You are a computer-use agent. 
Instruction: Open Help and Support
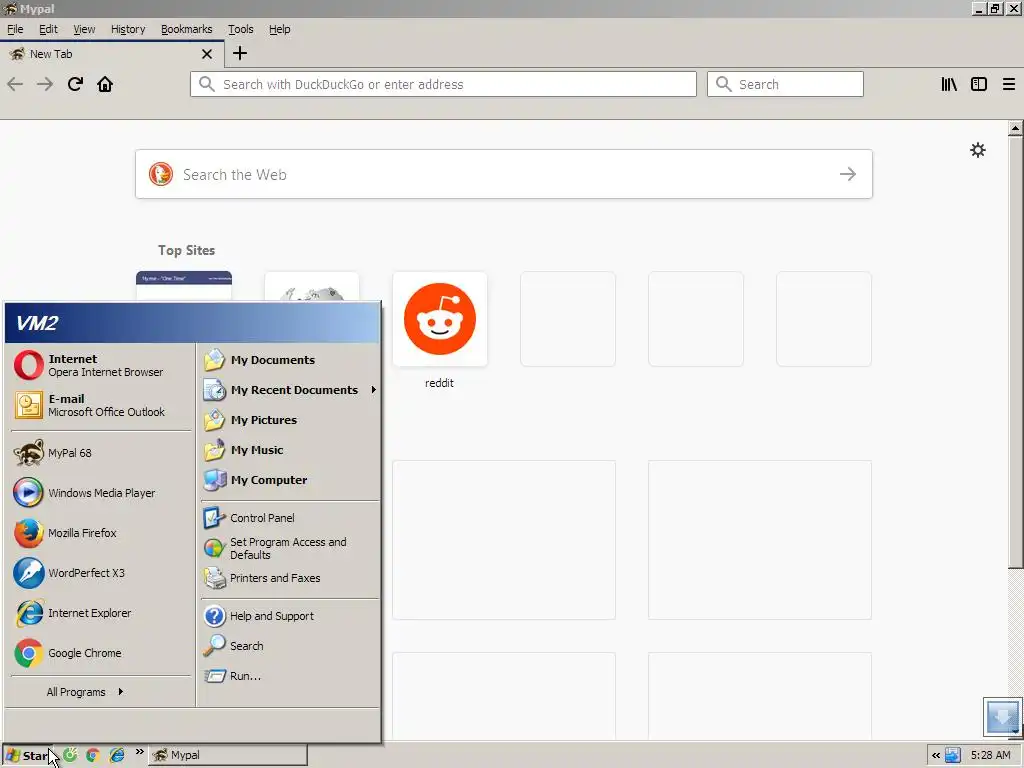pyautogui.click(x=289, y=616)
